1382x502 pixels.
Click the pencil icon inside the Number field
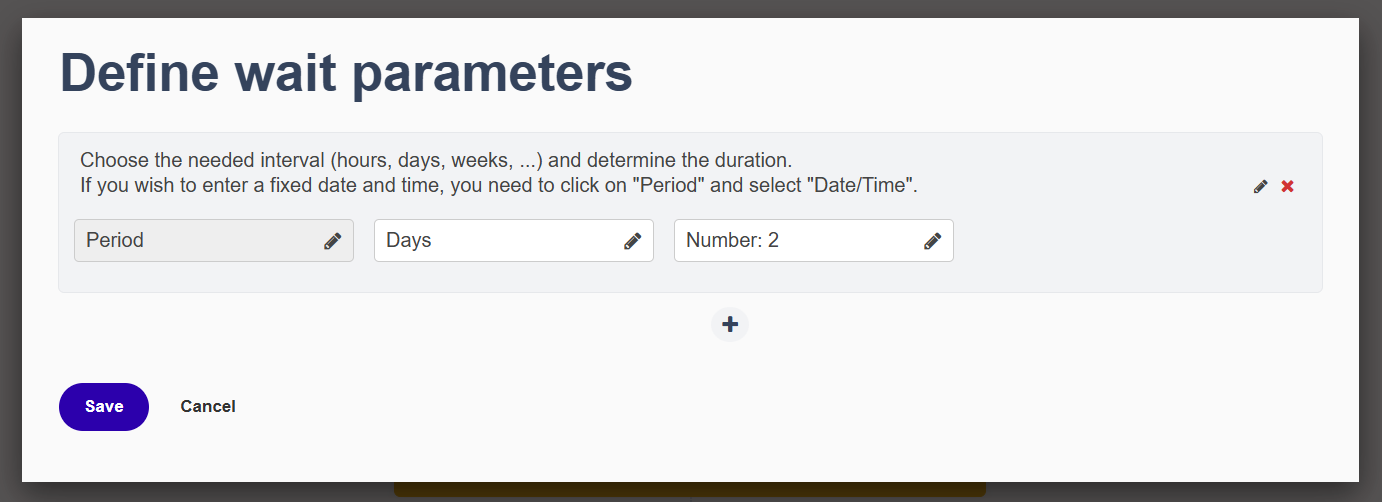(x=933, y=241)
